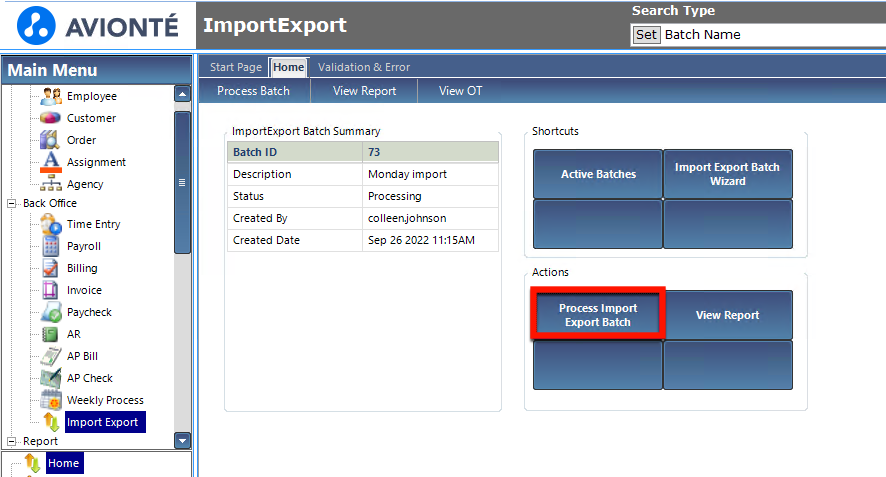This screenshot has width=886, height=477.
Task: Open View OT in the toolbar
Action: (461, 91)
